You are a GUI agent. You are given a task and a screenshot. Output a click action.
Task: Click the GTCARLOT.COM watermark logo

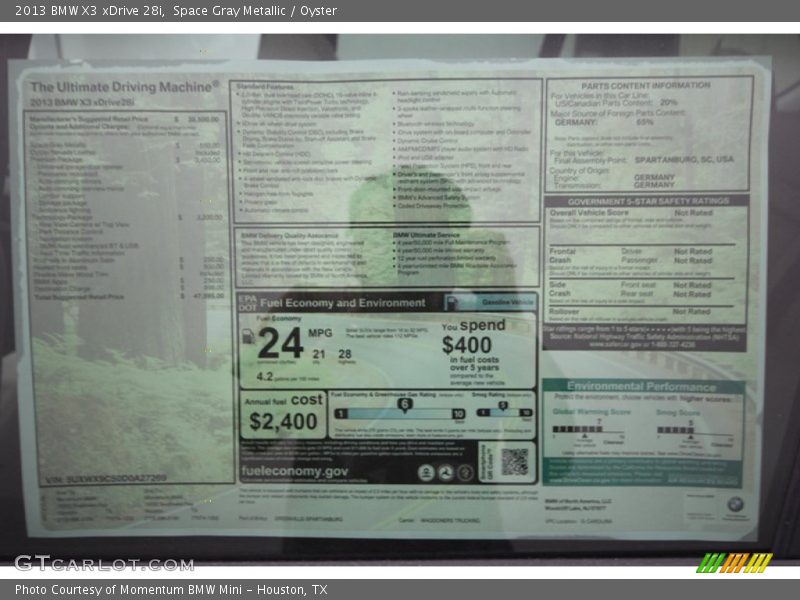[x=104, y=563]
